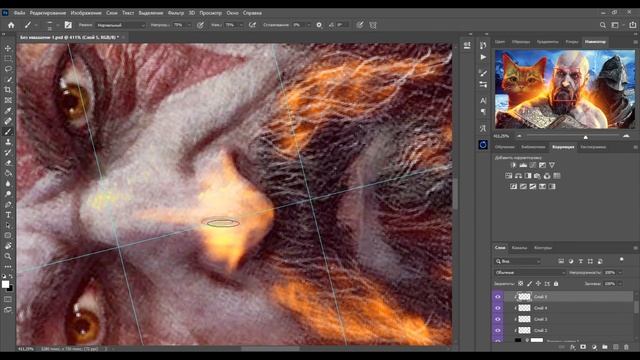Open smoothing options gear icon

point(319,25)
